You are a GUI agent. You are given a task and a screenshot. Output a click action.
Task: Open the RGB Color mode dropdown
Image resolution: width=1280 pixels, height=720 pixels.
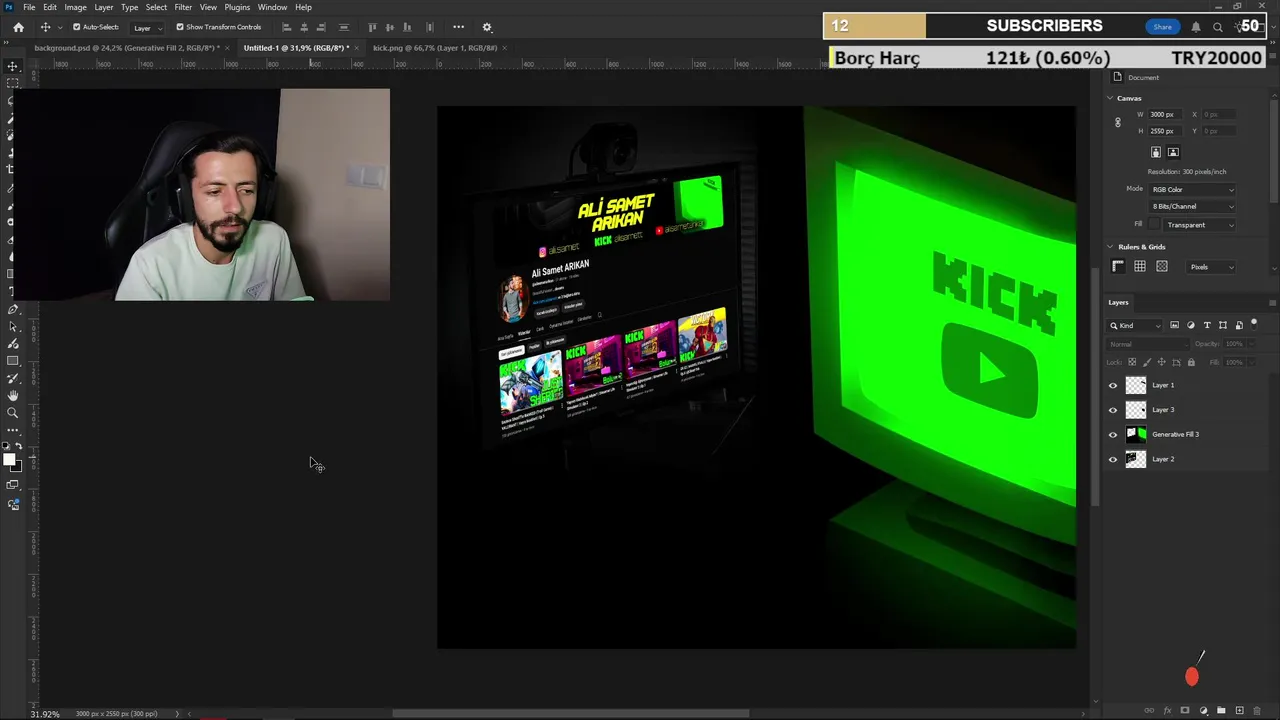click(x=1192, y=189)
